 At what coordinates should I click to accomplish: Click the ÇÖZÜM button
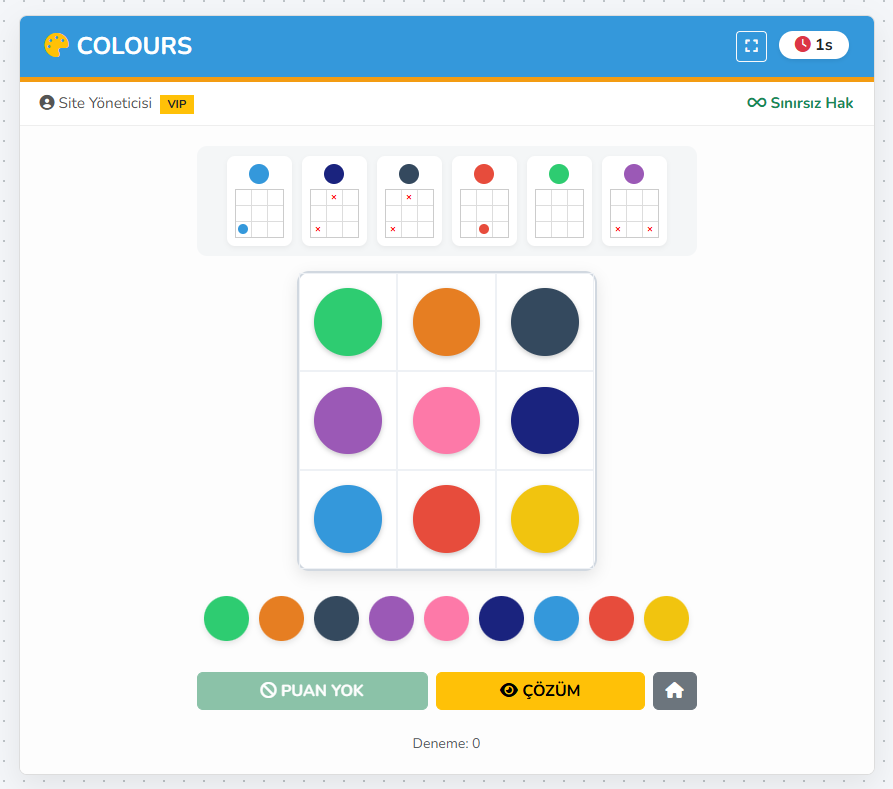[x=540, y=690]
